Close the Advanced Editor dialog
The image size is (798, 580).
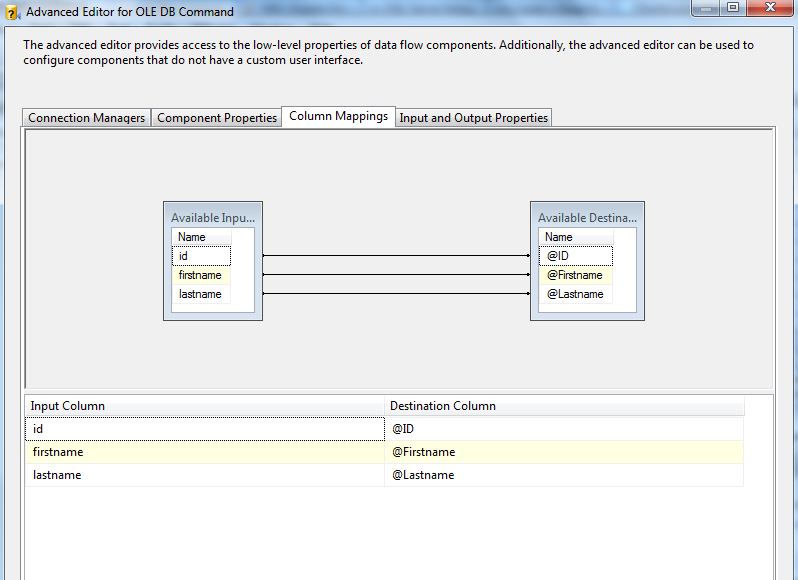click(771, 10)
